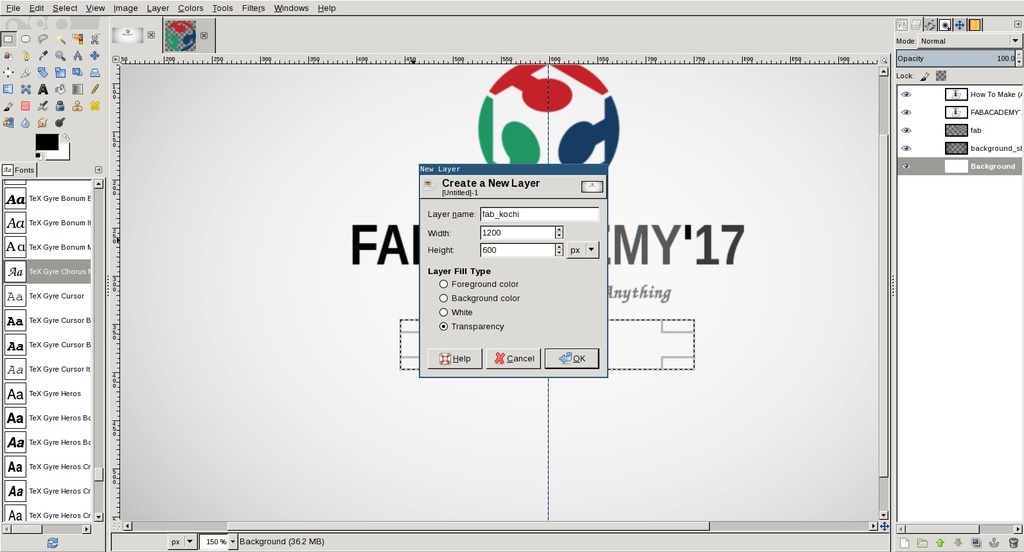Toggle lock alpha channel checkerboard icon

click(941, 76)
